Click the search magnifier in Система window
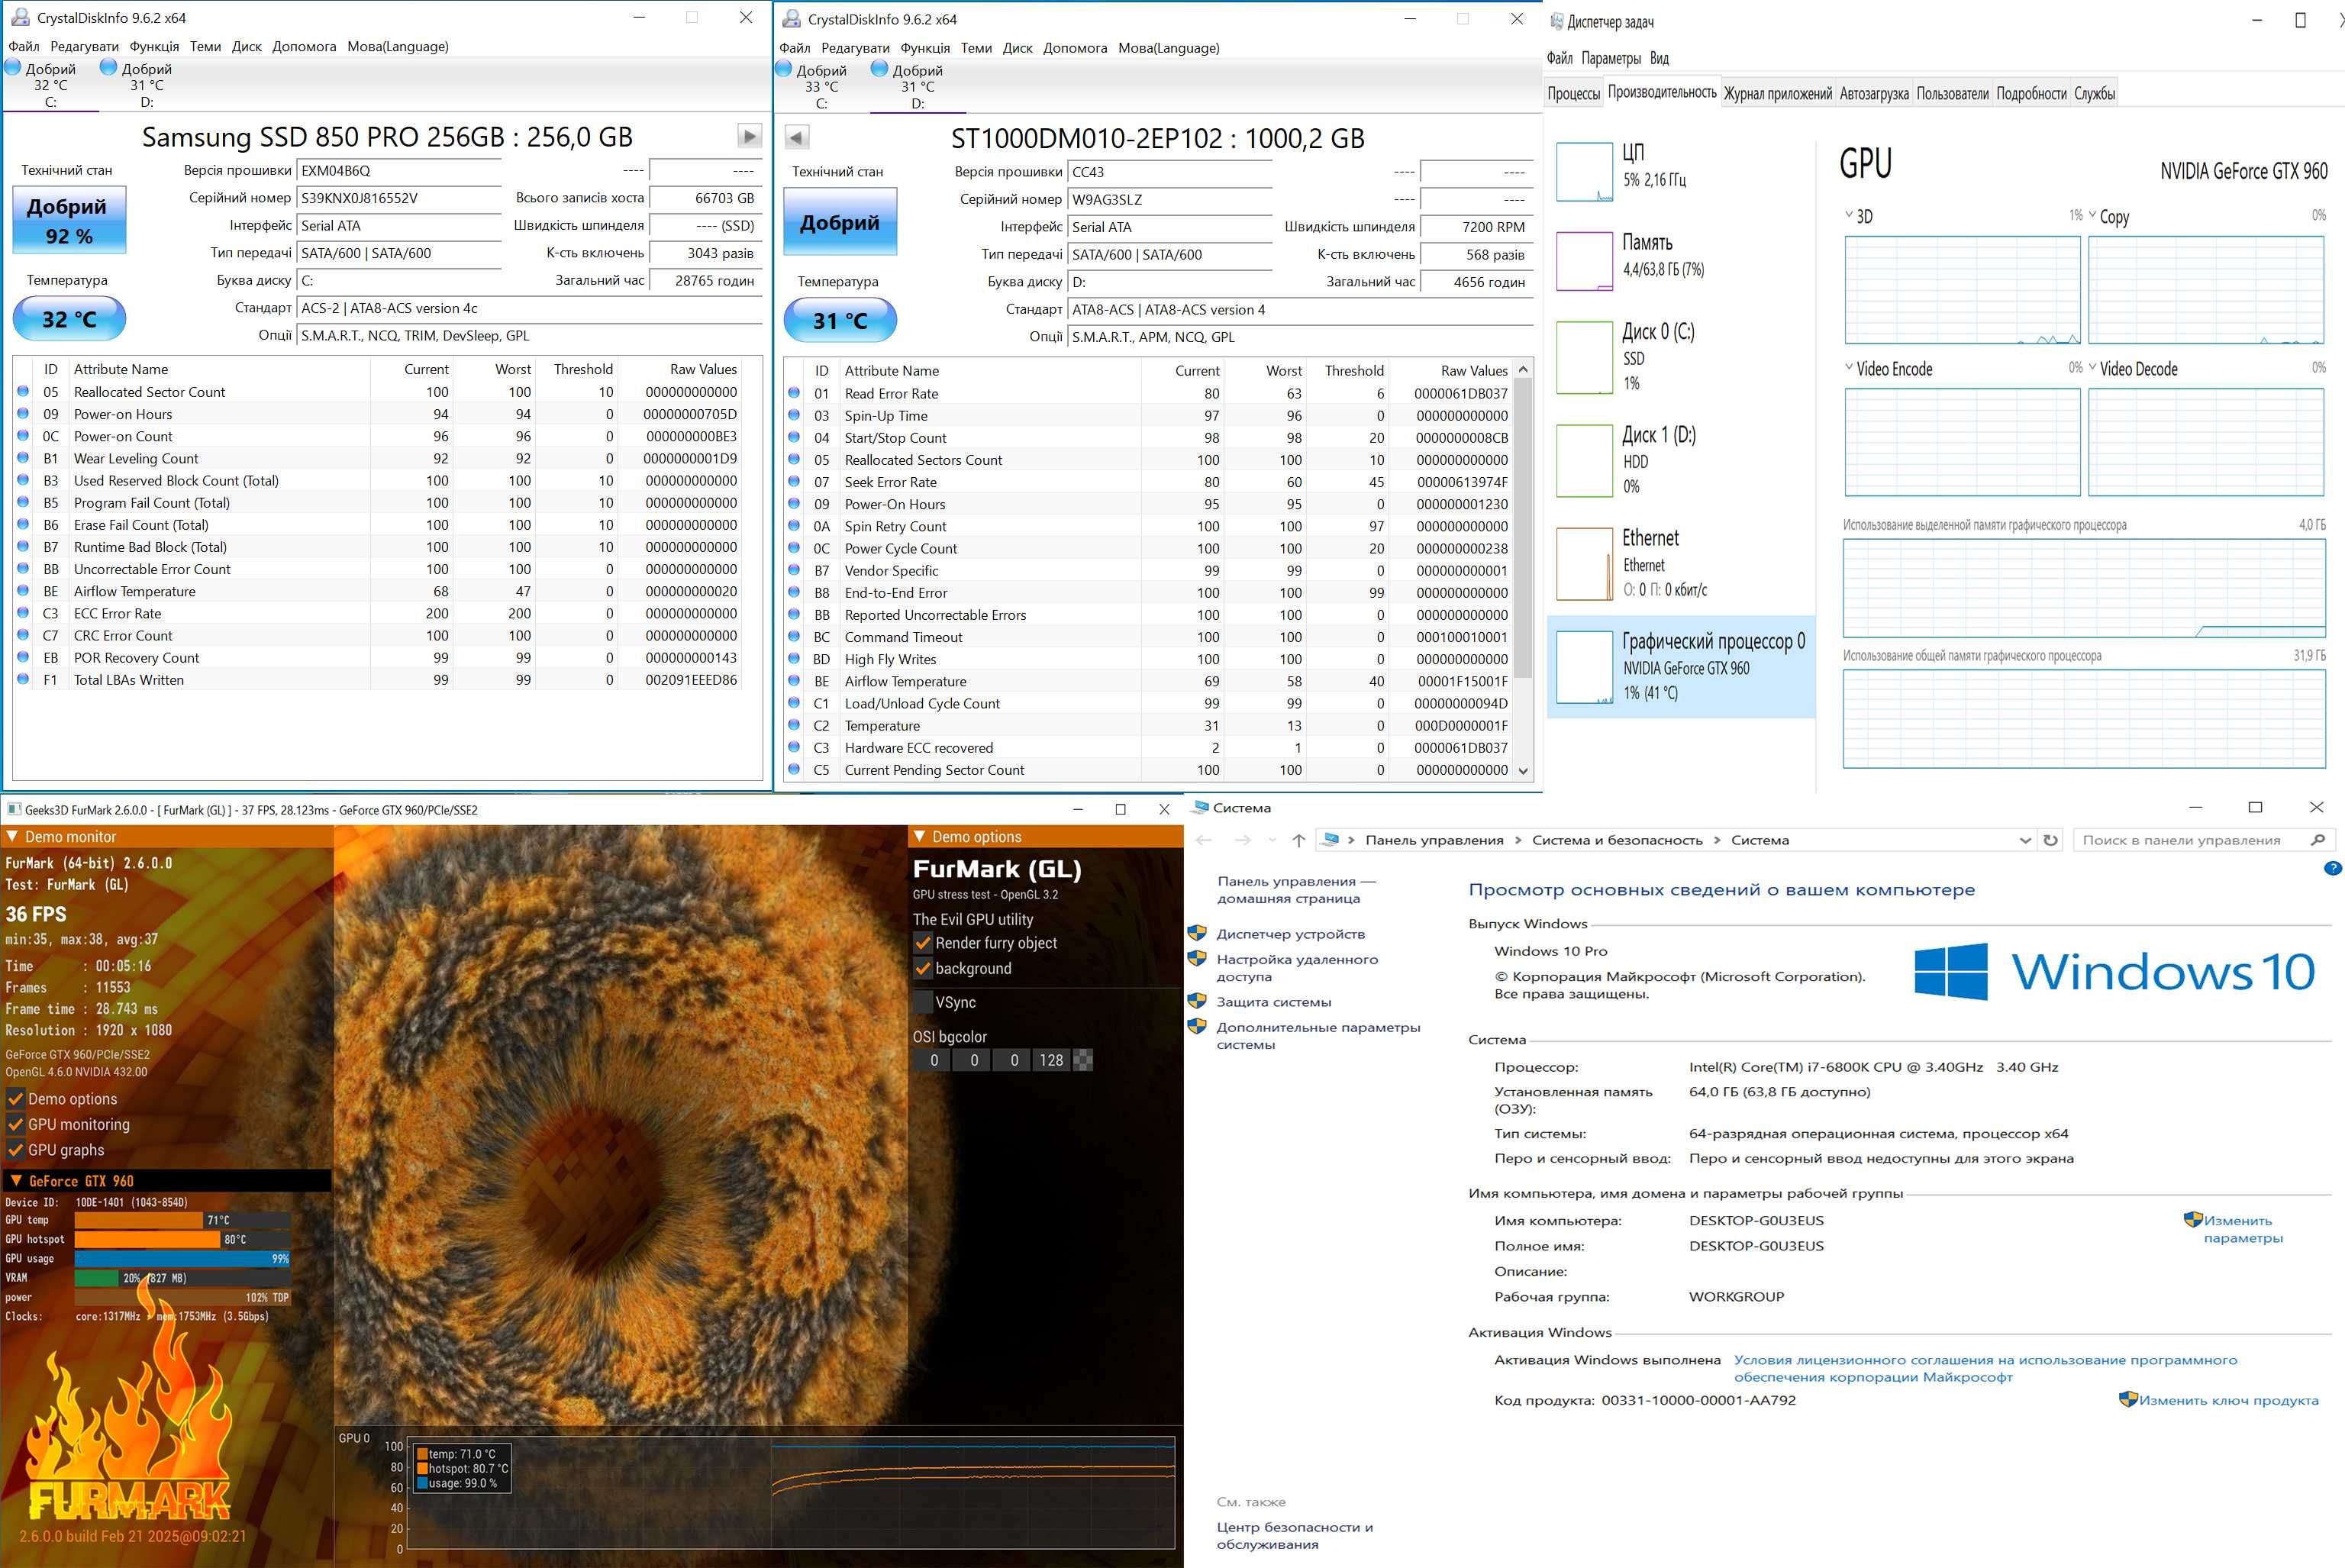This screenshot has height=1568, width=2345. tap(2317, 840)
